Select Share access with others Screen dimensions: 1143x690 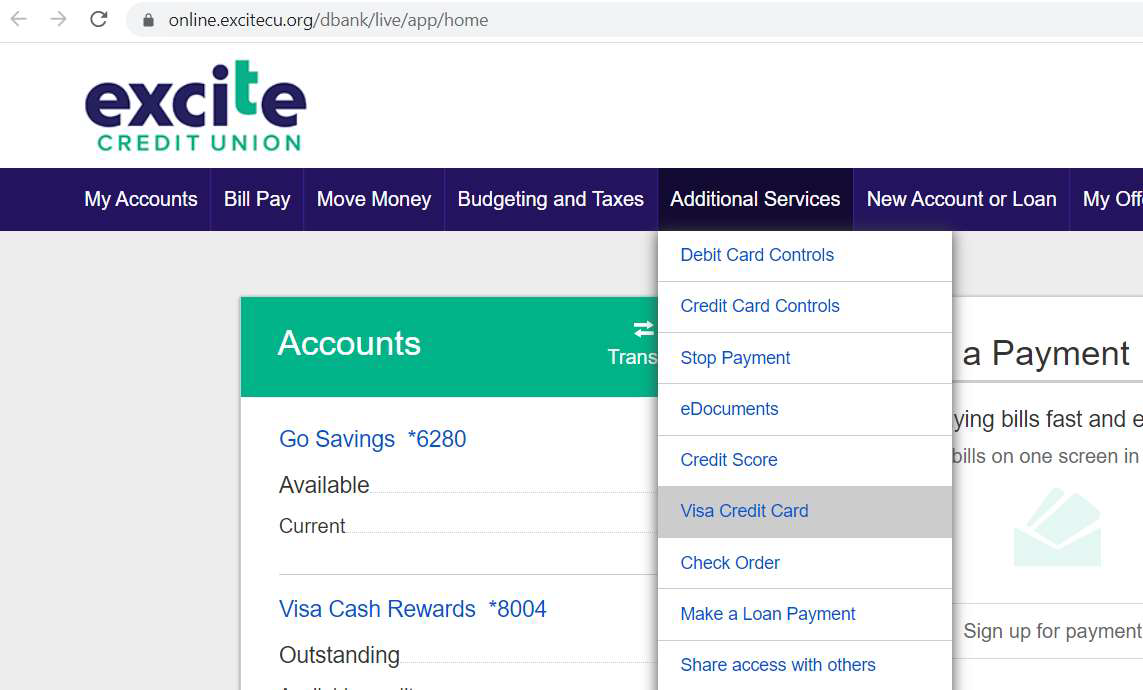coord(805,665)
